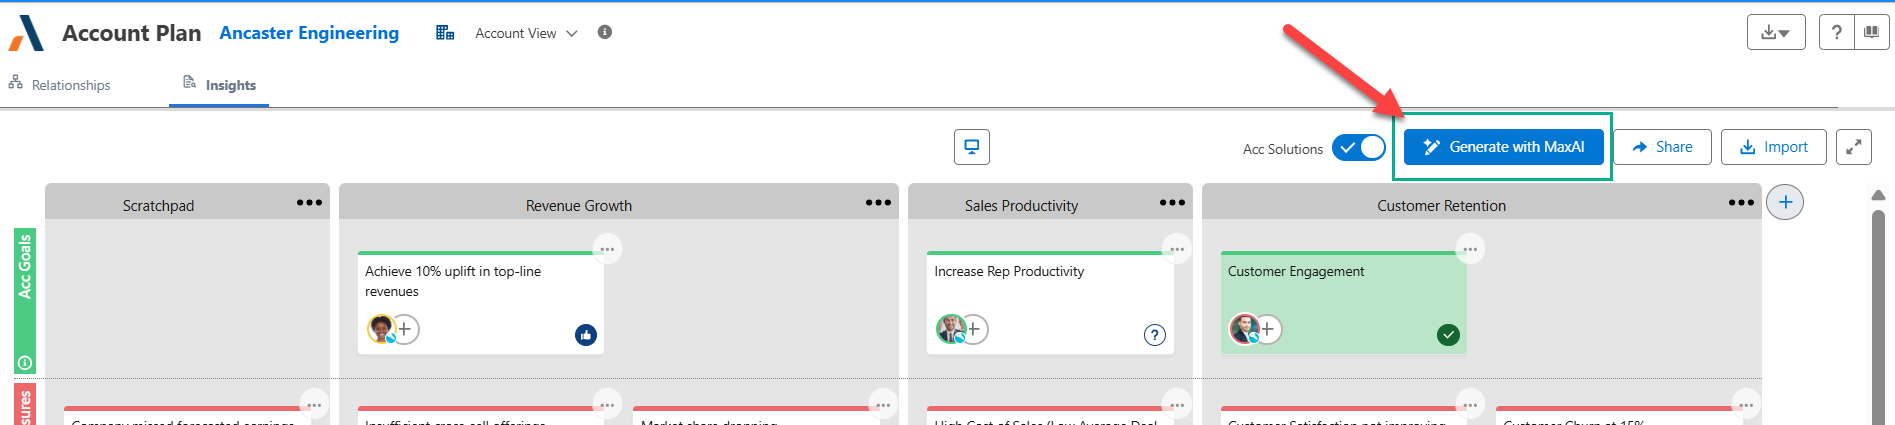Click the help question mark icon
Image resolution: width=1895 pixels, height=425 pixels.
1836,33
